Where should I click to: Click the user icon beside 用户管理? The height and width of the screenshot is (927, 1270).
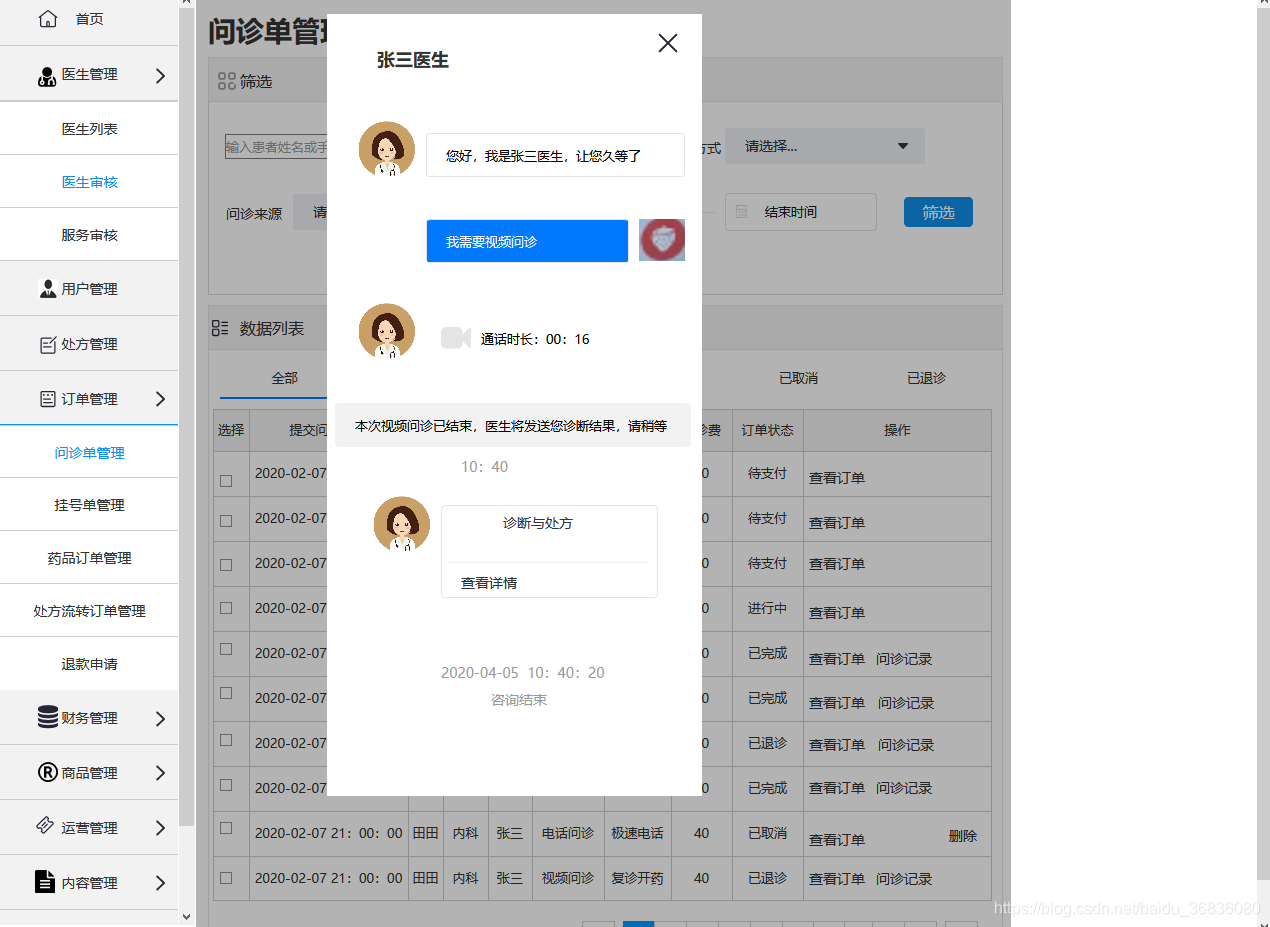pos(47,288)
